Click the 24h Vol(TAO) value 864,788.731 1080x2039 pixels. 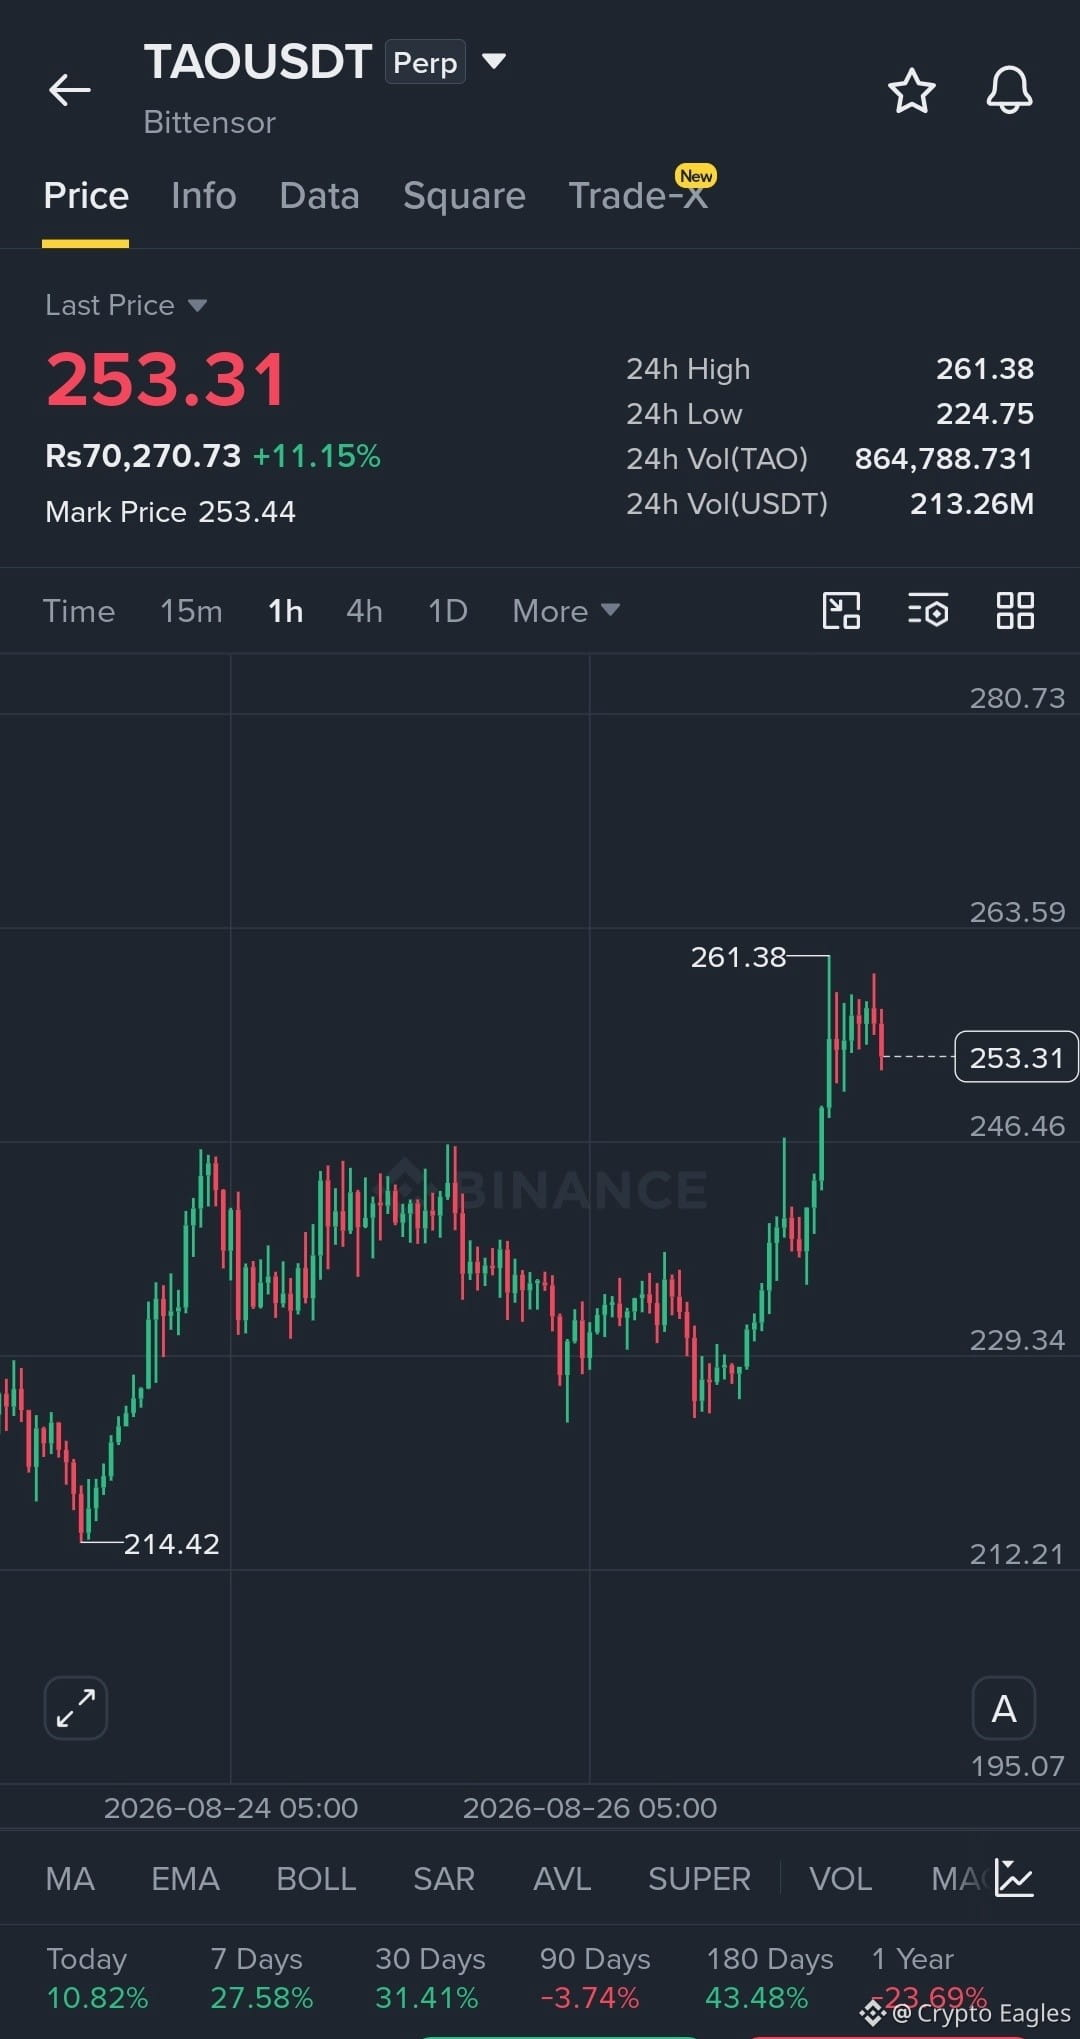click(x=944, y=459)
